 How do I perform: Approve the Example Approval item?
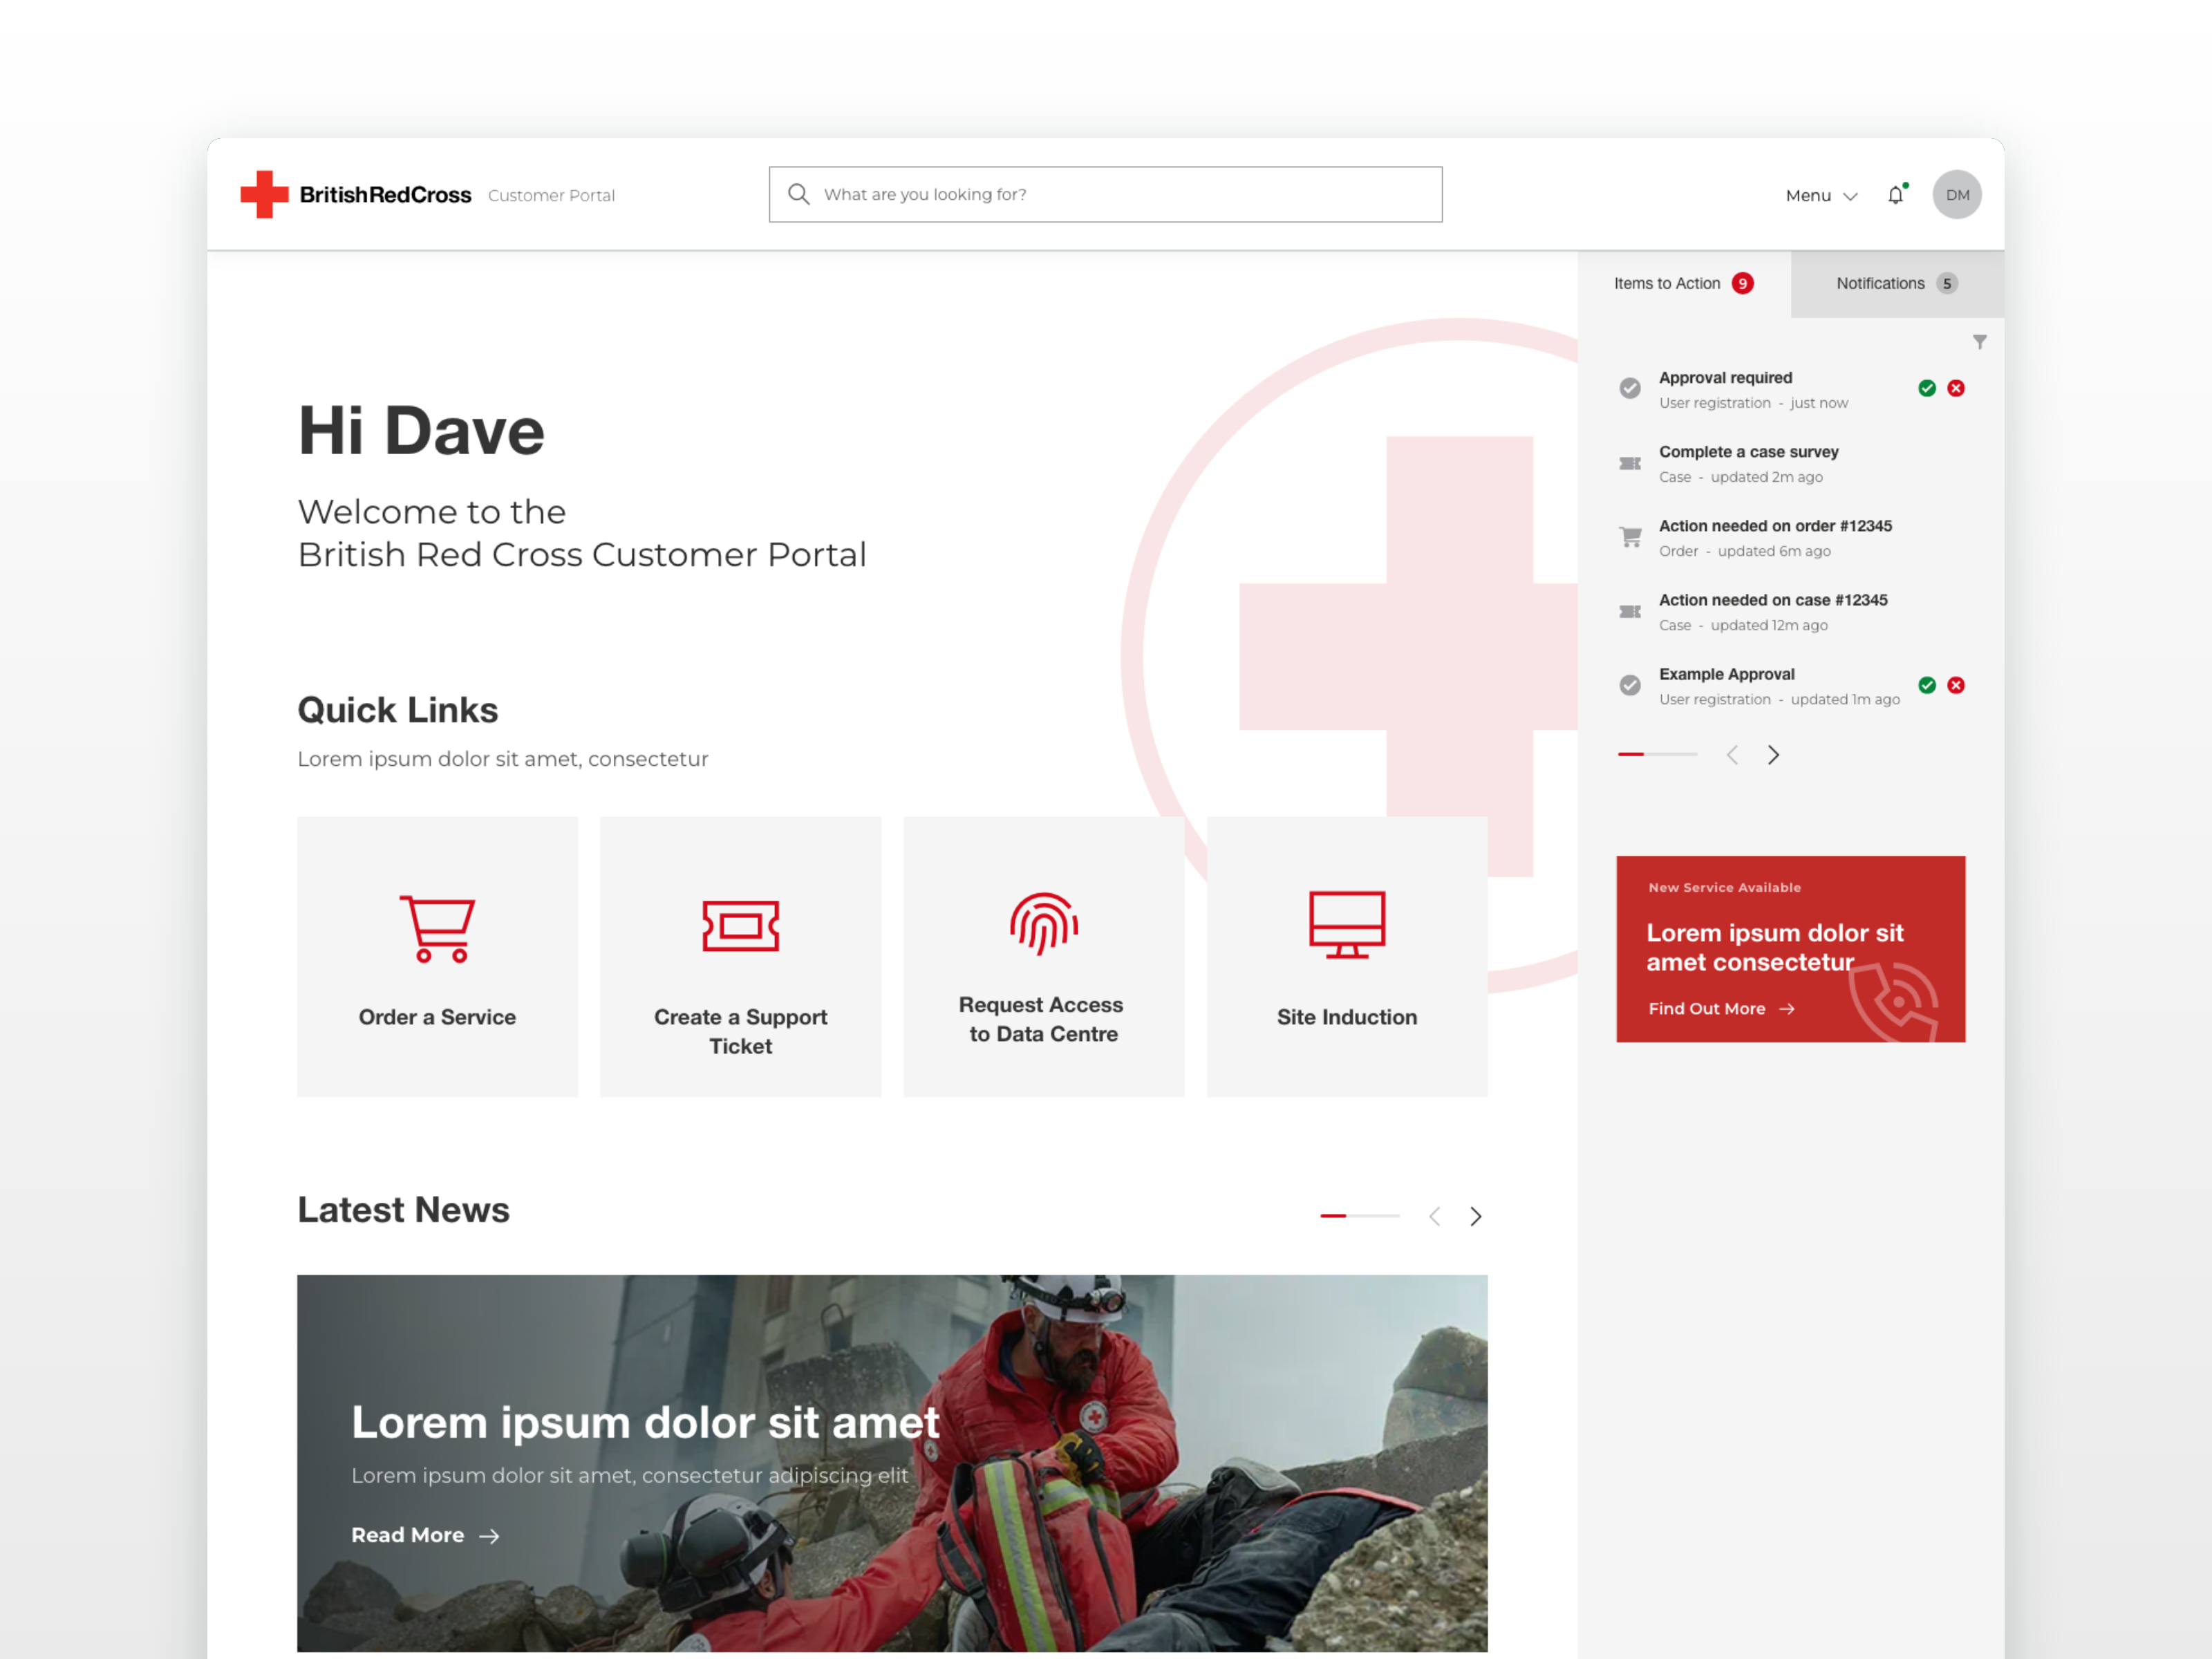(1926, 685)
